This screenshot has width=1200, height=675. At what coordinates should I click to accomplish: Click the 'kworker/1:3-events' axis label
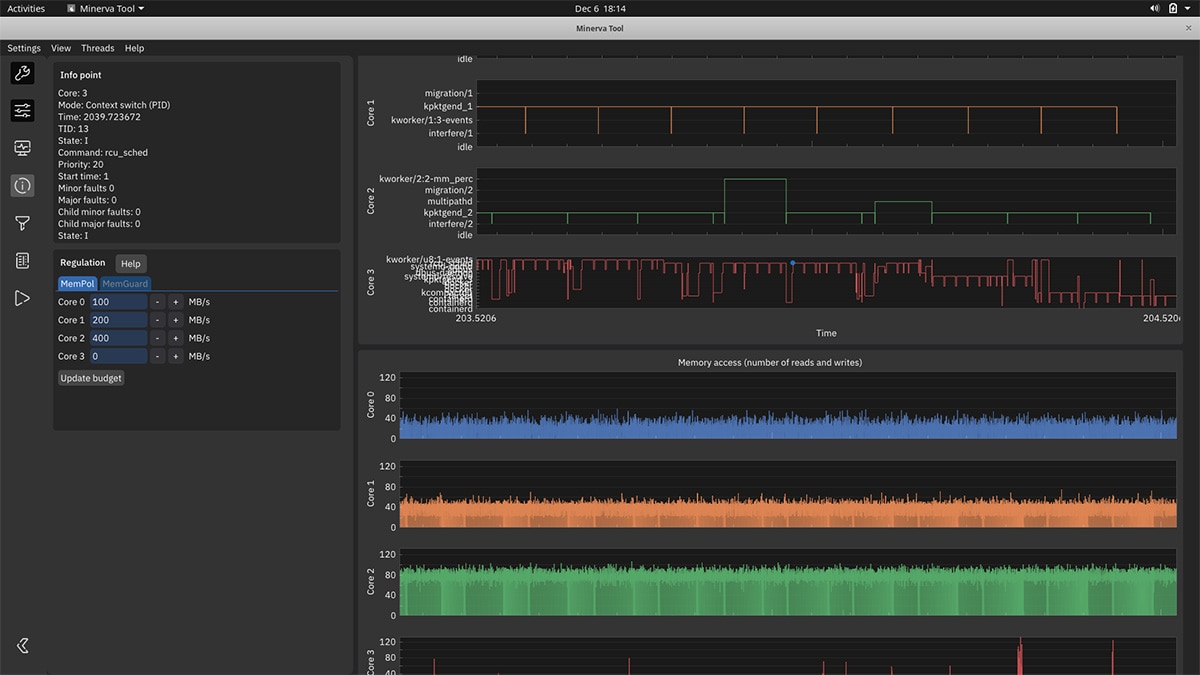(x=432, y=120)
